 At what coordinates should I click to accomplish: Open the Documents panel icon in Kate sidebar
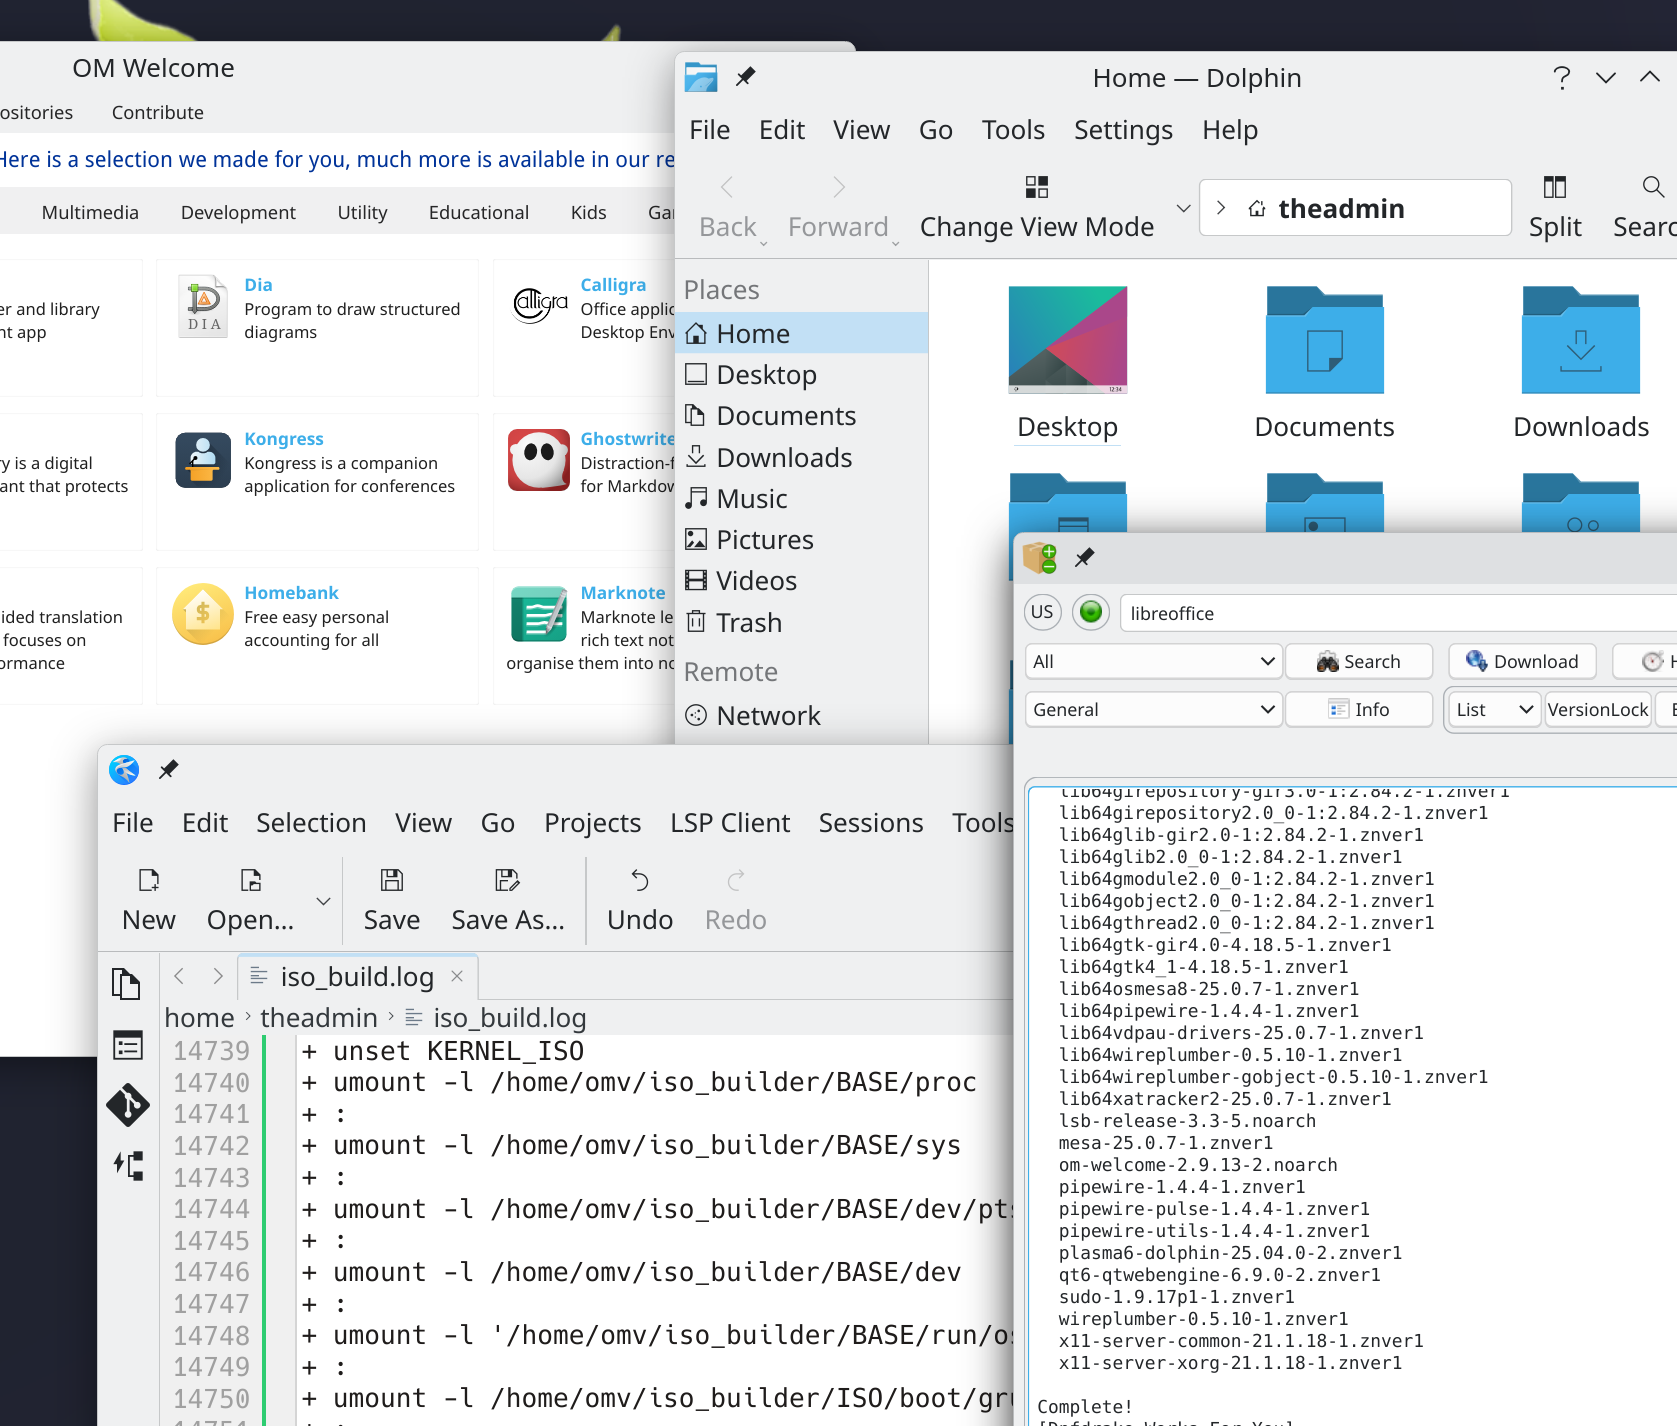pos(126,984)
